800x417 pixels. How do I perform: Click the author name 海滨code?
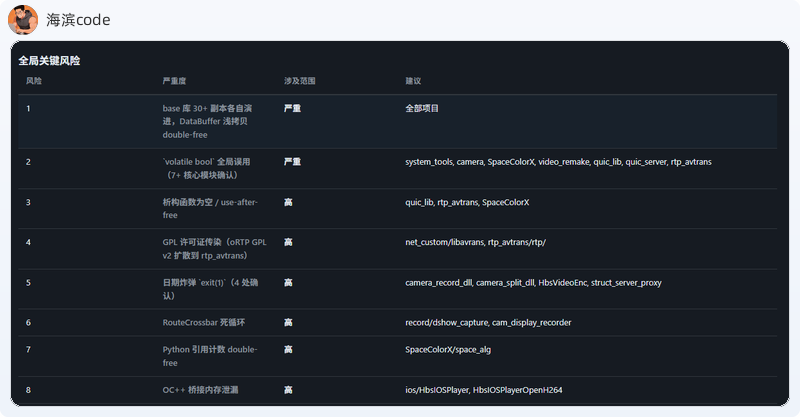(78, 20)
